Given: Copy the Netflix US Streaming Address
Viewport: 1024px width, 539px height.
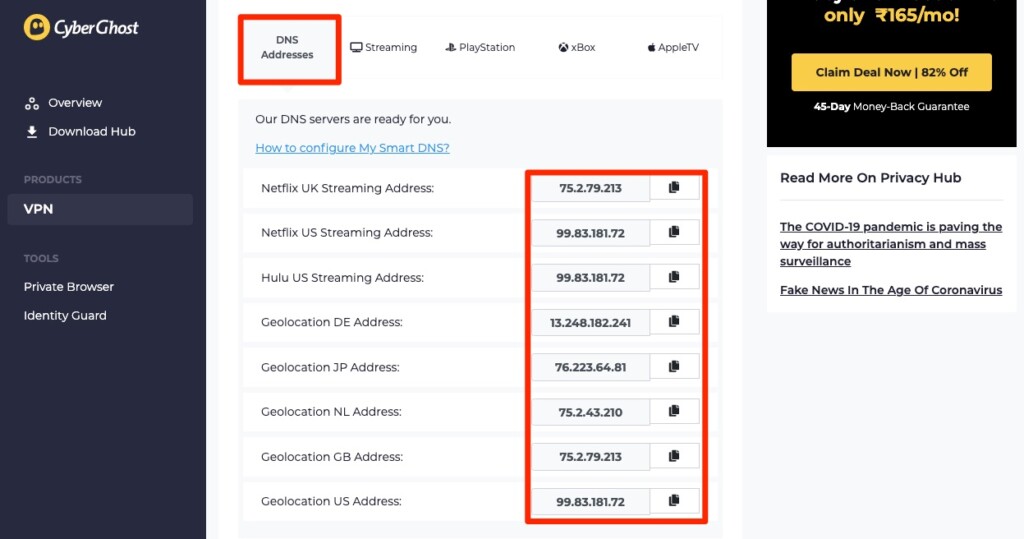Looking at the screenshot, I should pyautogui.click(x=674, y=232).
